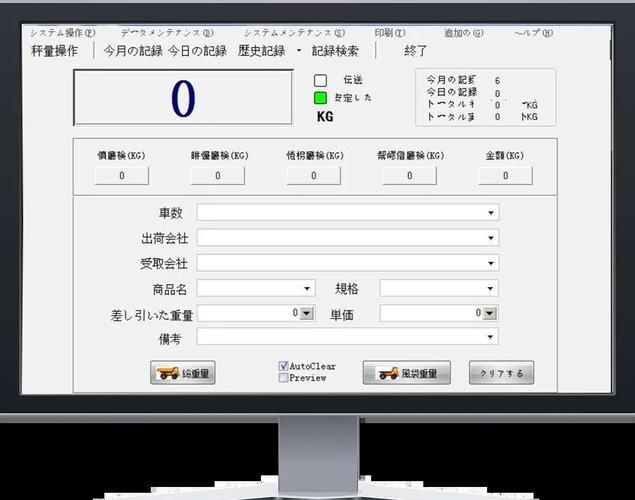The height and width of the screenshot is (500, 635).
Task: Open the 規格 dropdown
Action: pos(490,289)
